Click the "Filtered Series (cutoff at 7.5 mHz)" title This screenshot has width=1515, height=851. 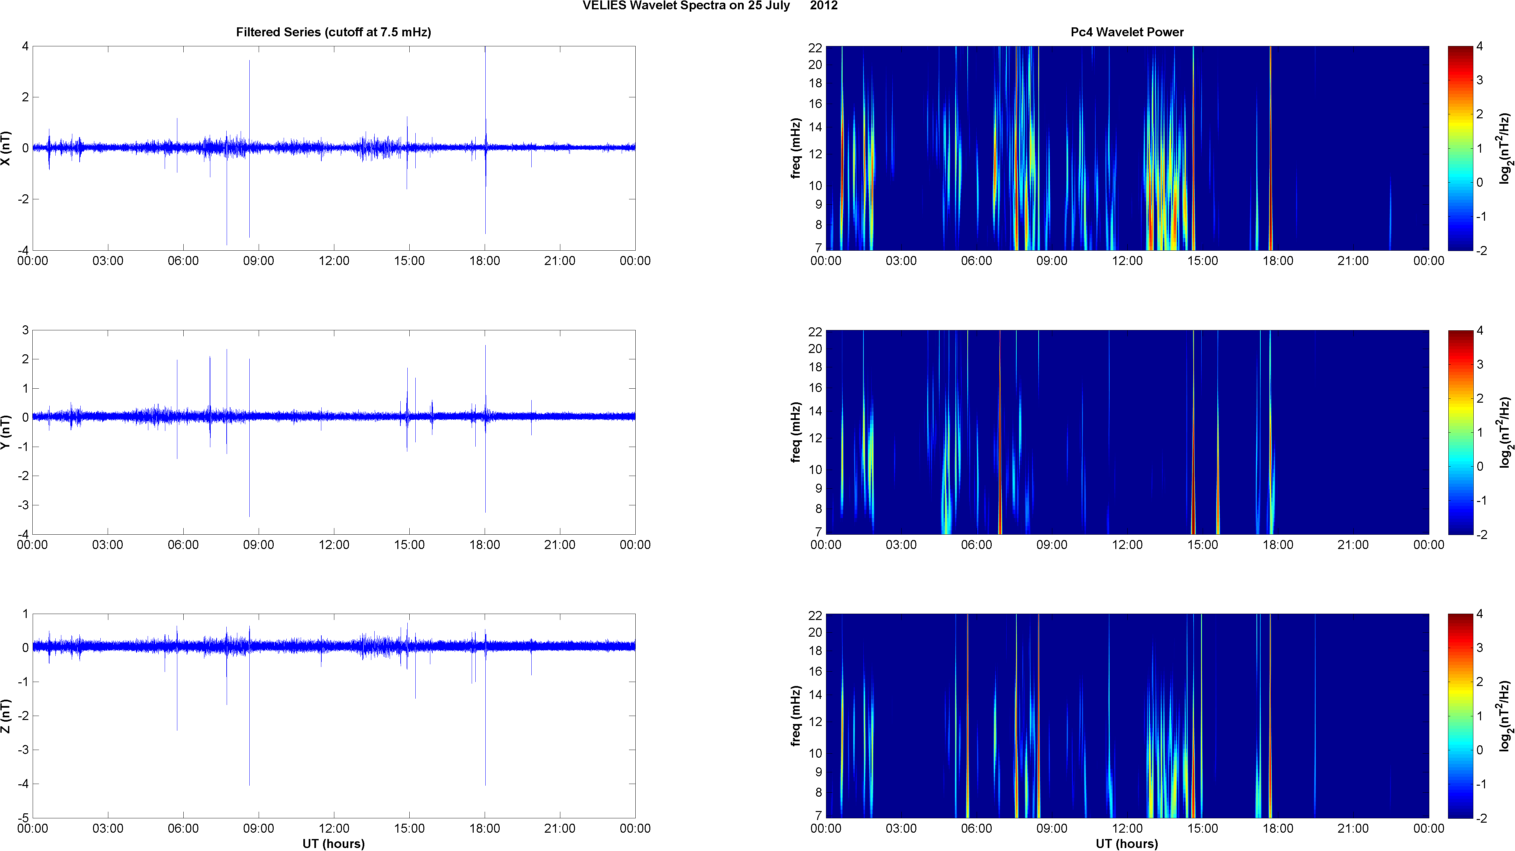coord(333,32)
